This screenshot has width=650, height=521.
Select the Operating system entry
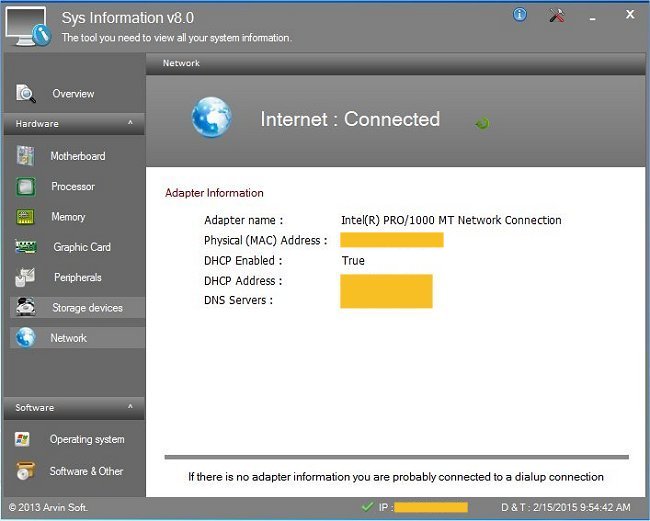click(x=87, y=439)
